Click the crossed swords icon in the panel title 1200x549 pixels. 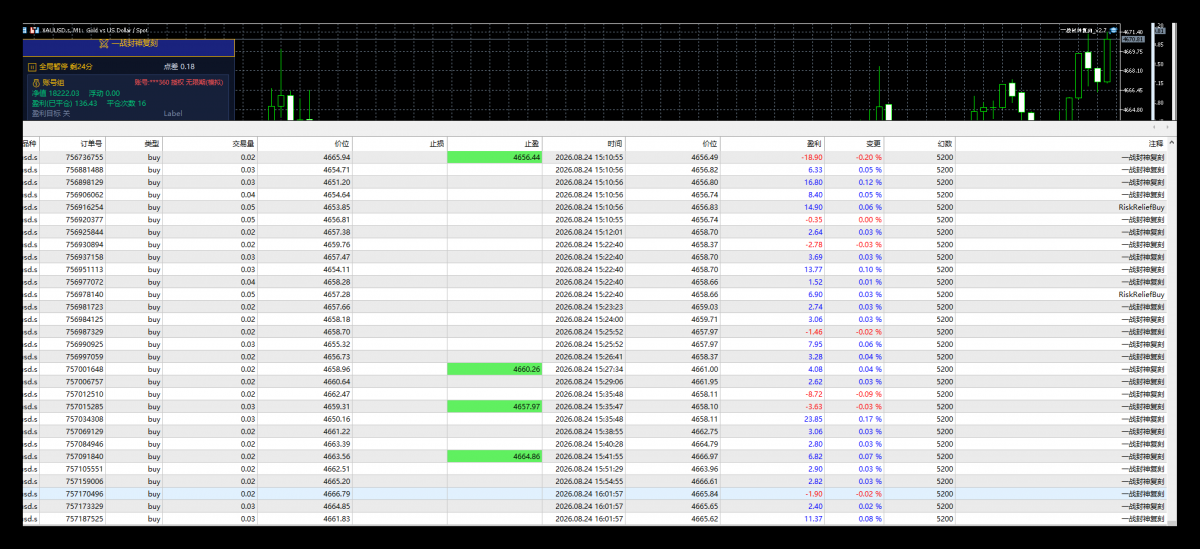click(x=103, y=44)
